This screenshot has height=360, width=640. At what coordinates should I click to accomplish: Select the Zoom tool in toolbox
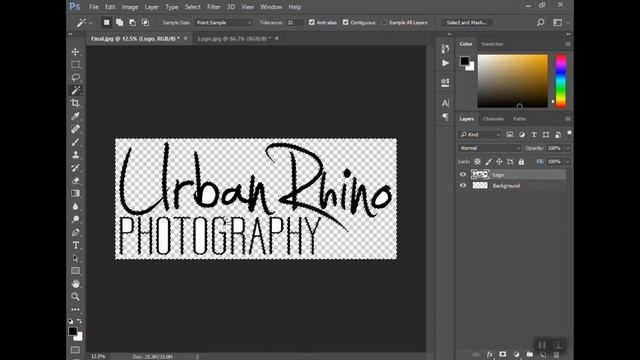tap(76, 296)
